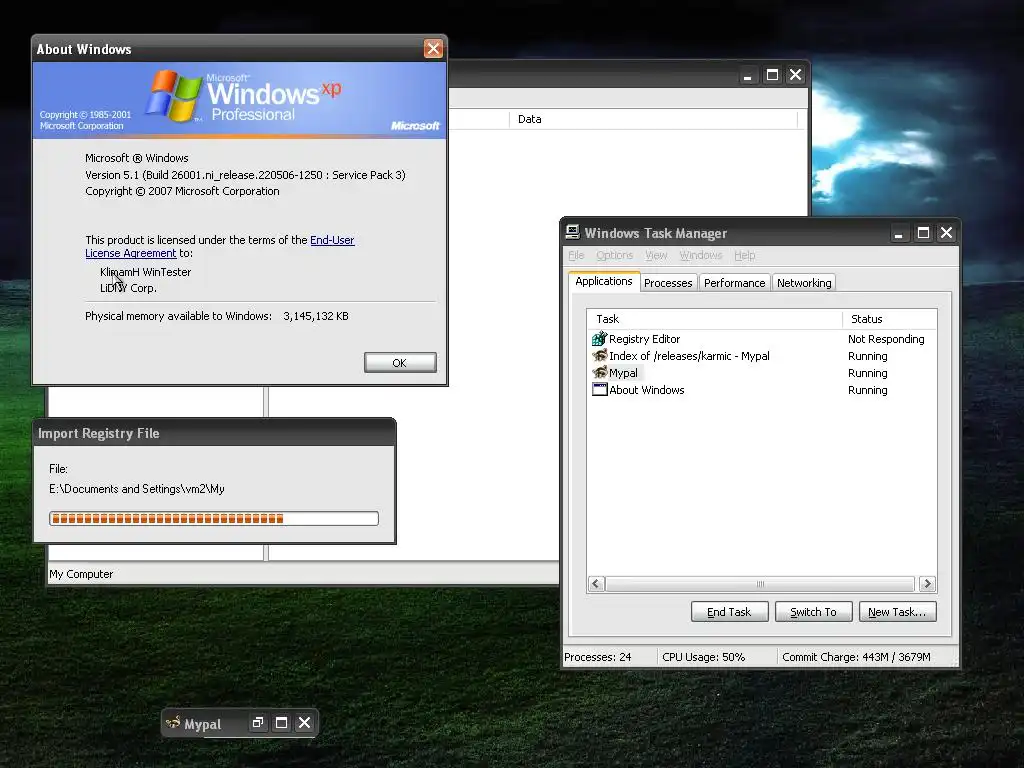
Task: Open the Options menu in Task Manager
Action: (615, 255)
